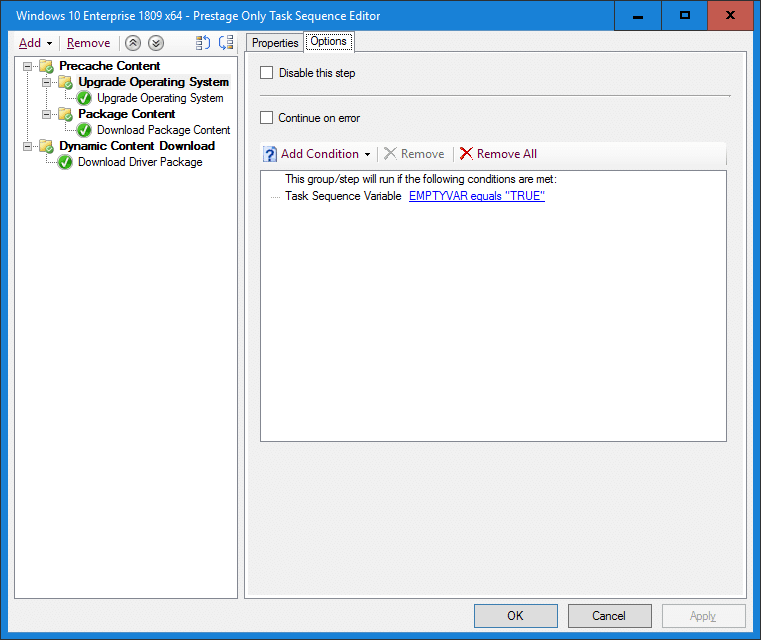Click the Task Sequence Variable condition text

tap(343, 196)
